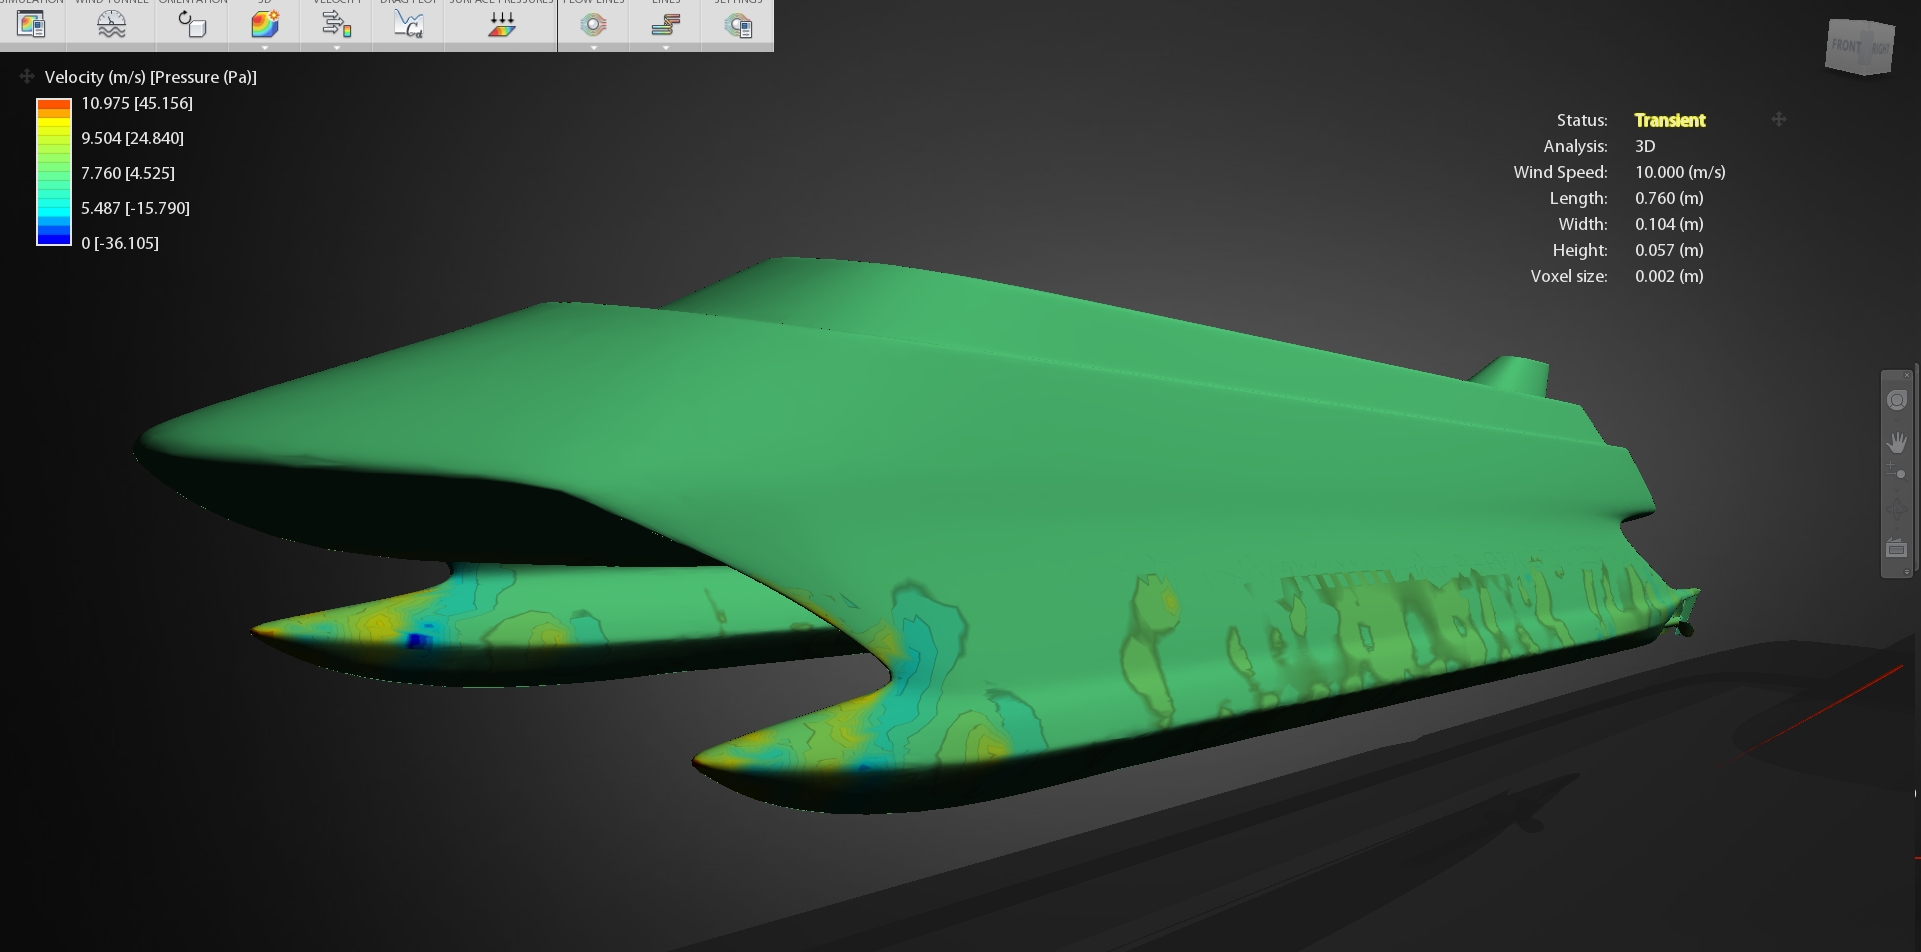Click the color scale legend bar
Image resolution: width=1921 pixels, height=952 pixels.
54,172
